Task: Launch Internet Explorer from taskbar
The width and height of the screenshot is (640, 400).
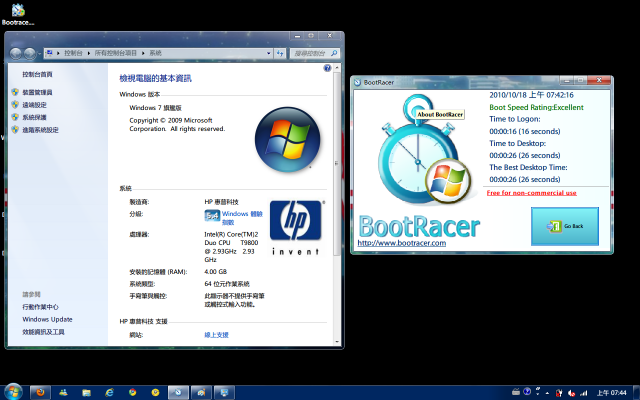Action: click(109, 393)
